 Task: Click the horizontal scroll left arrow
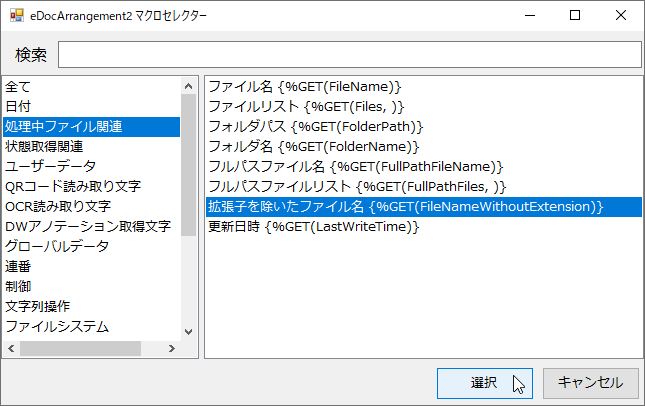point(12,348)
